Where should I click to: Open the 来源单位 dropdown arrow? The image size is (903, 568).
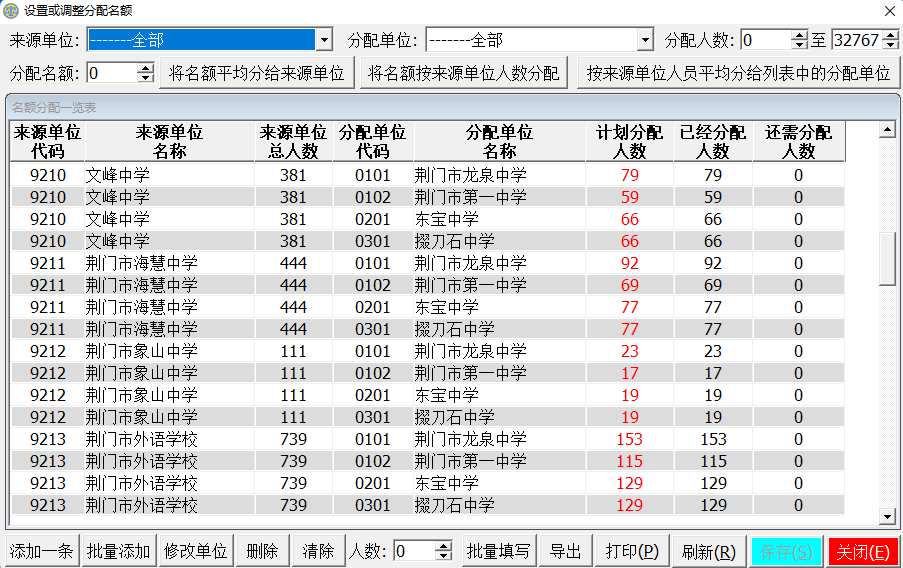pos(324,40)
